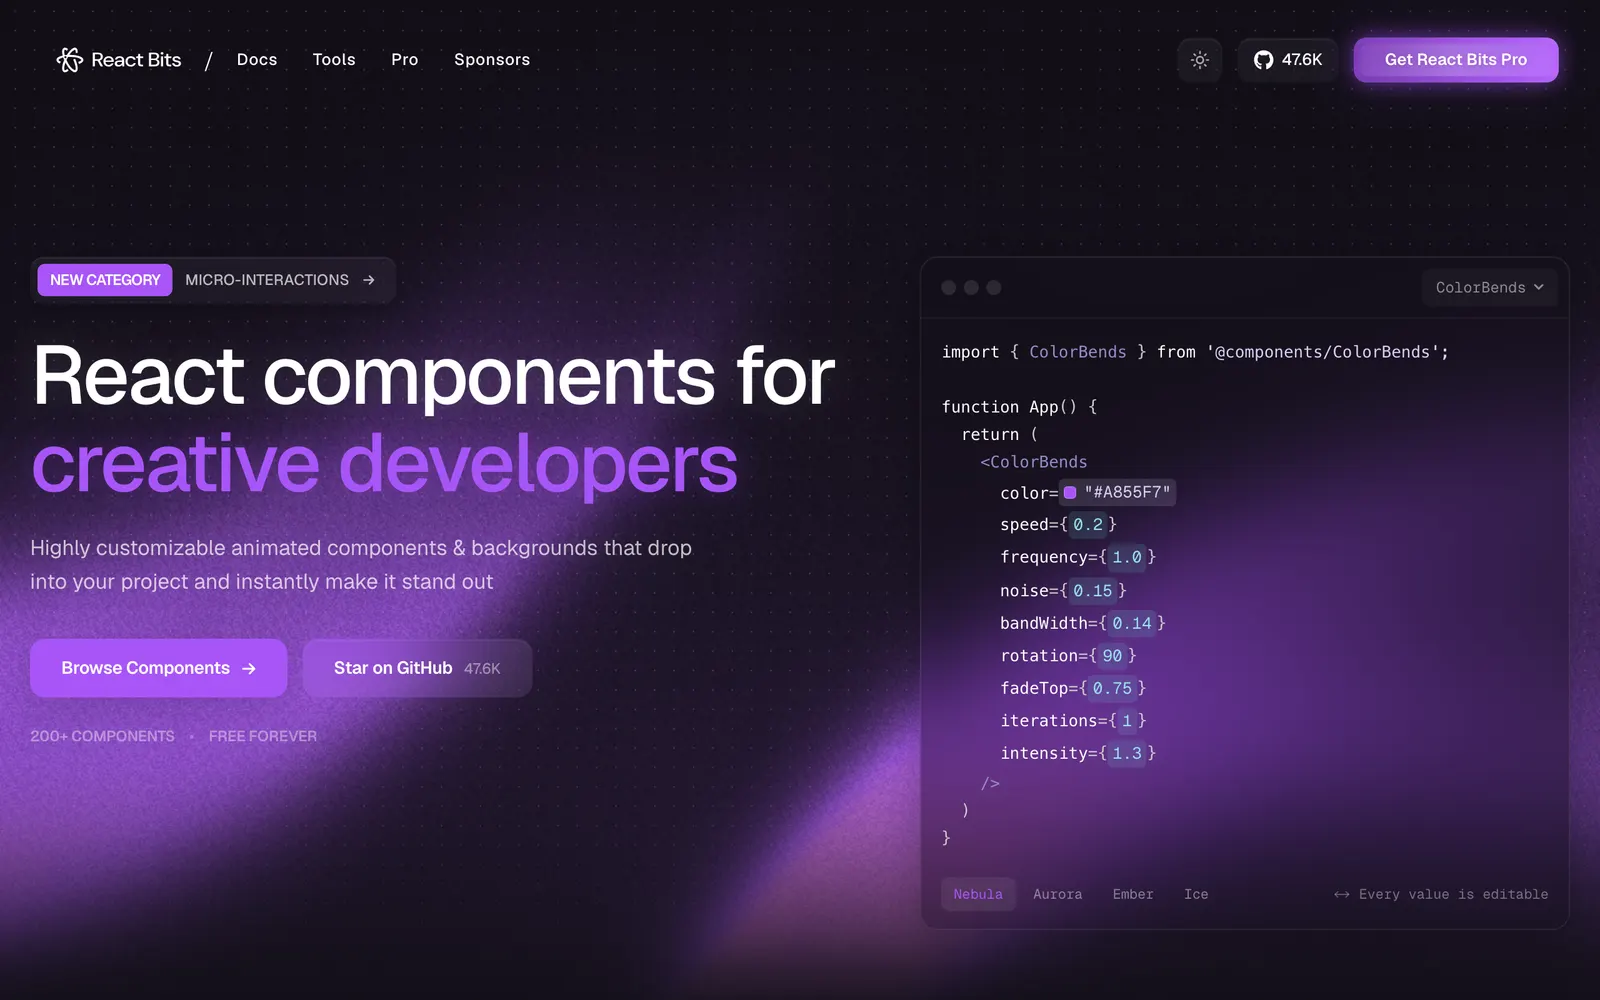Click the double-arrow icon near Every value is editable

(1342, 895)
